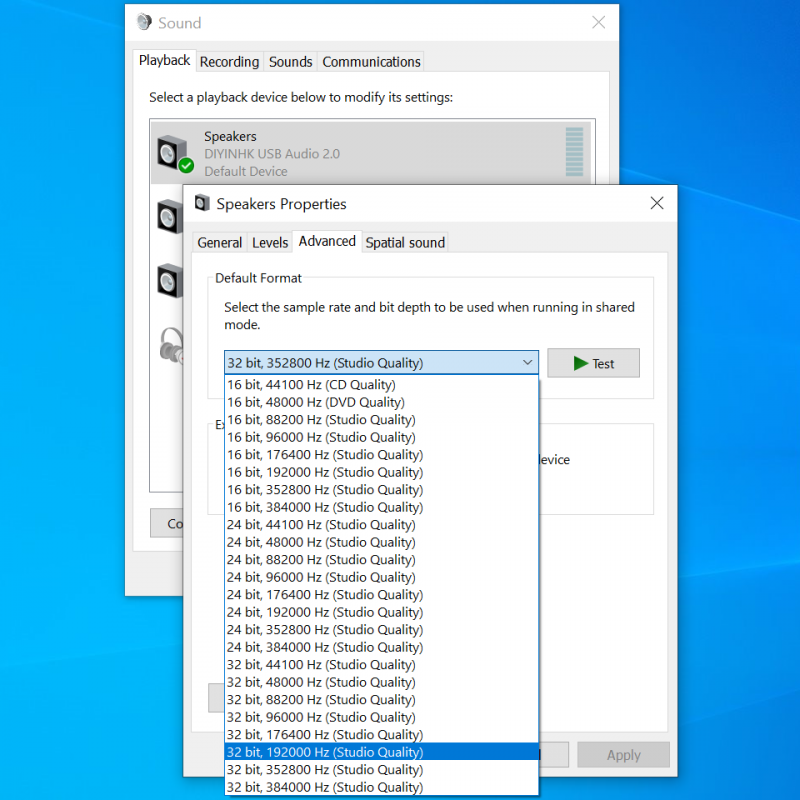Click the speaker level meter bars

point(574,152)
